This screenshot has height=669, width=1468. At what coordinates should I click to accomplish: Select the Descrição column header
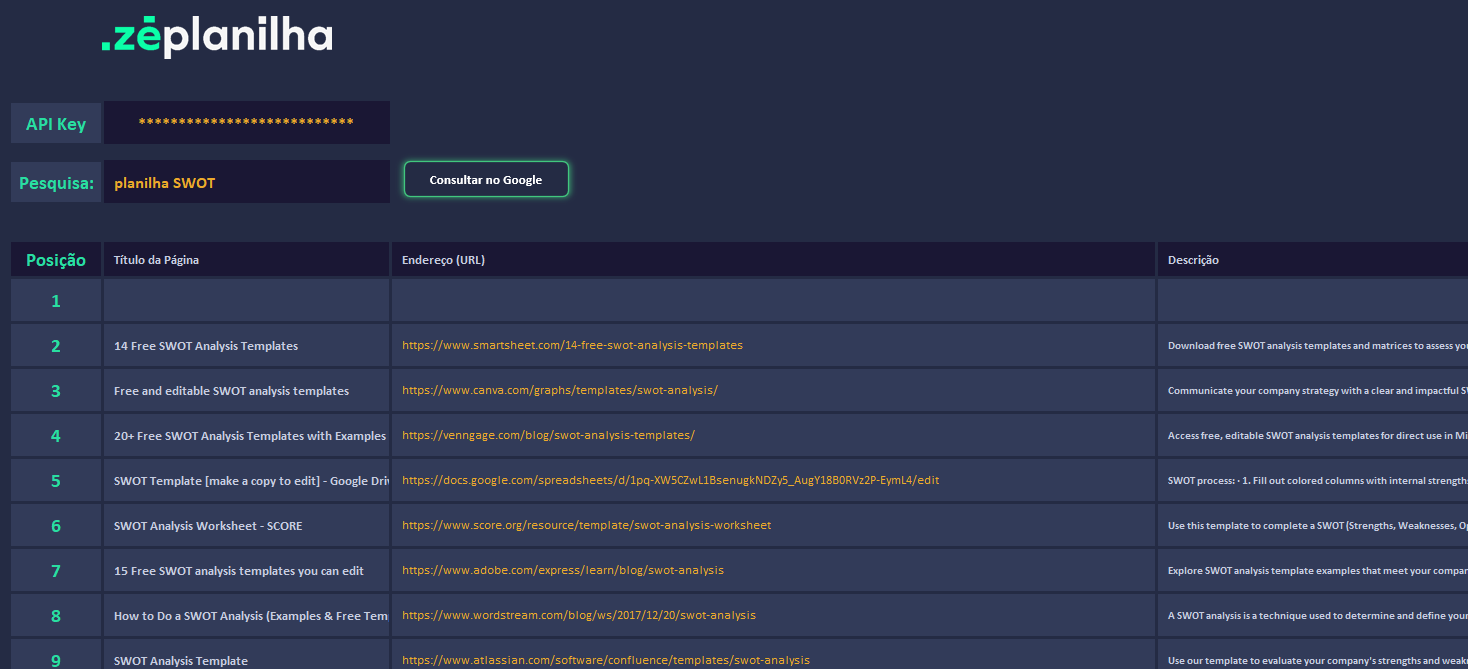pos(1313,260)
